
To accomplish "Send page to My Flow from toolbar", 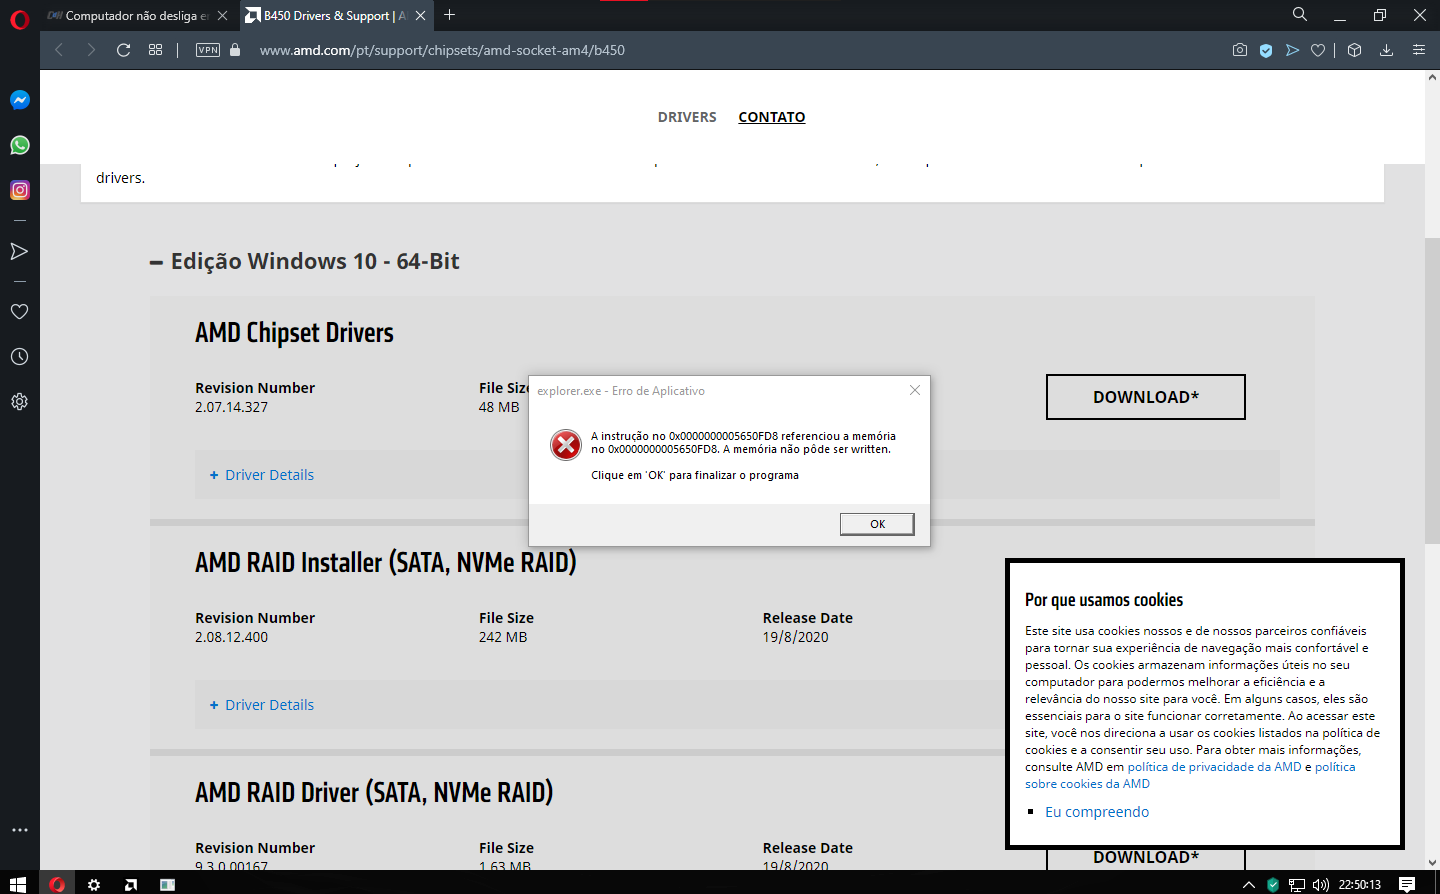I will coord(1292,50).
